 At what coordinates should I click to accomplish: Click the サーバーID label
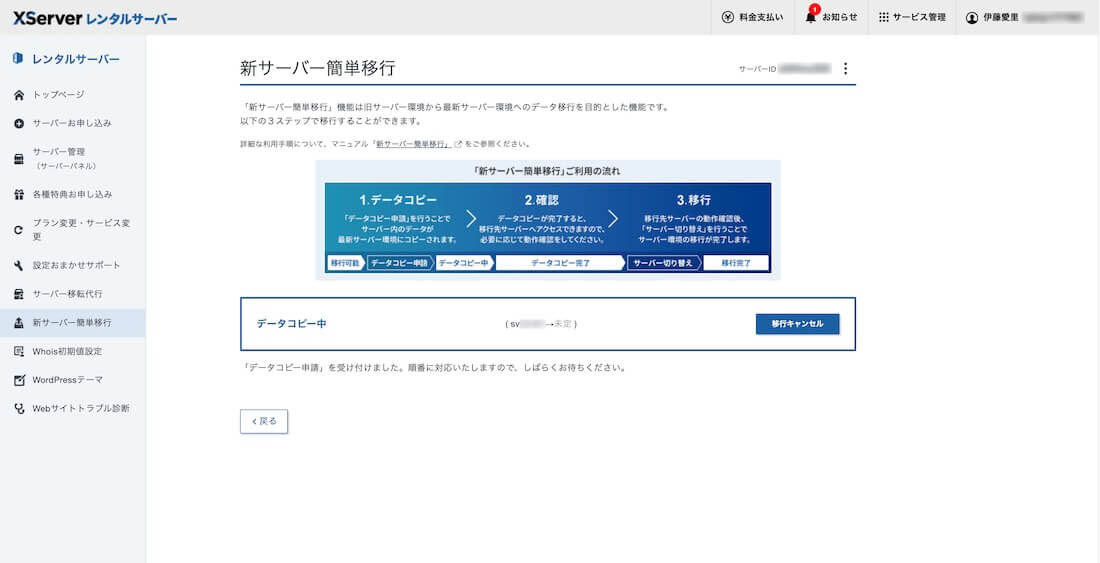(758, 69)
